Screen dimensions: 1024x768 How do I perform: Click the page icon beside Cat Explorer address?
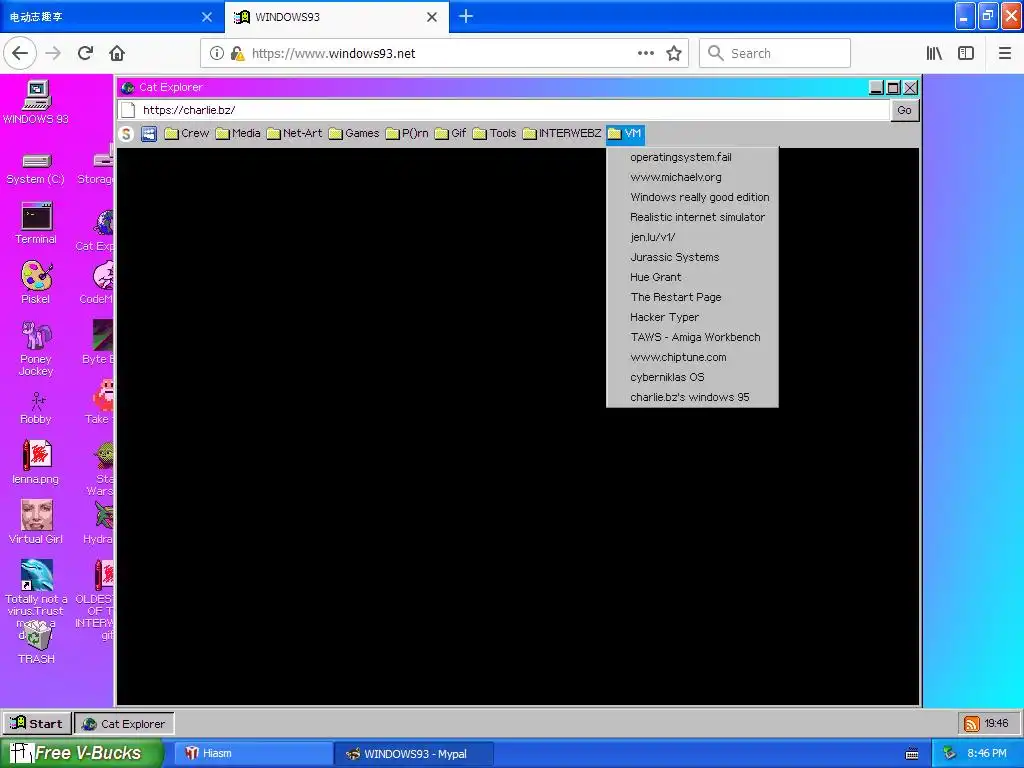pyautogui.click(x=129, y=110)
